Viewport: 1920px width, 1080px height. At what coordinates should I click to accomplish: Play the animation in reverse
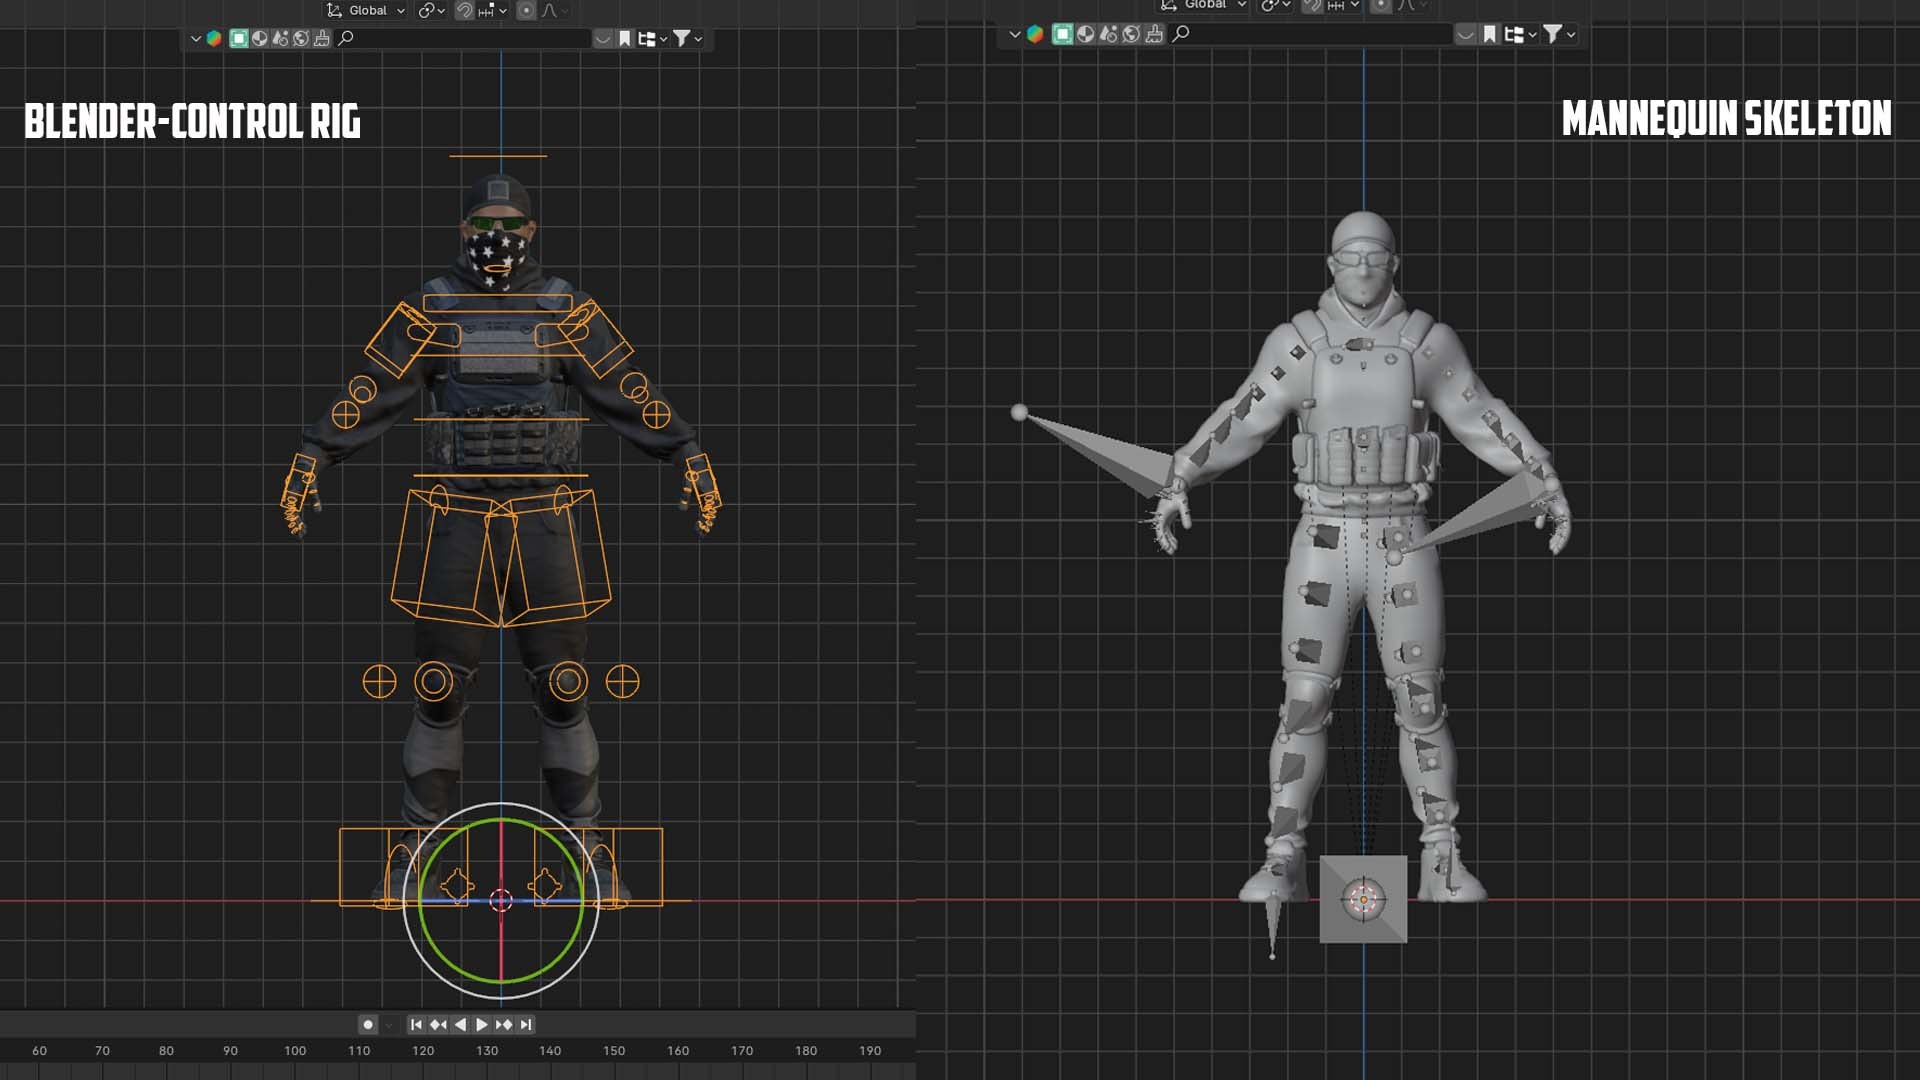(460, 1025)
